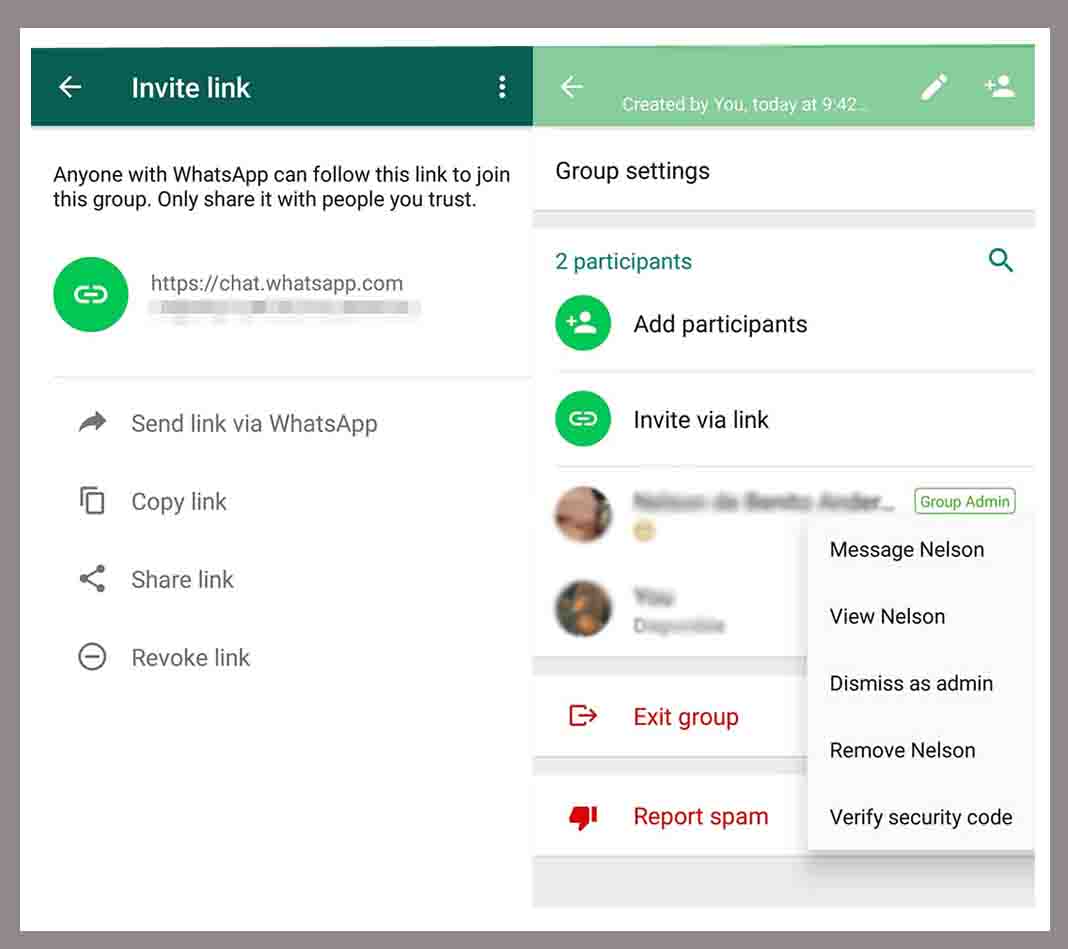Tap the https://chat.whatsapp.com link text
The height and width of the screenshot is (949, 1068).
point(277,283)
